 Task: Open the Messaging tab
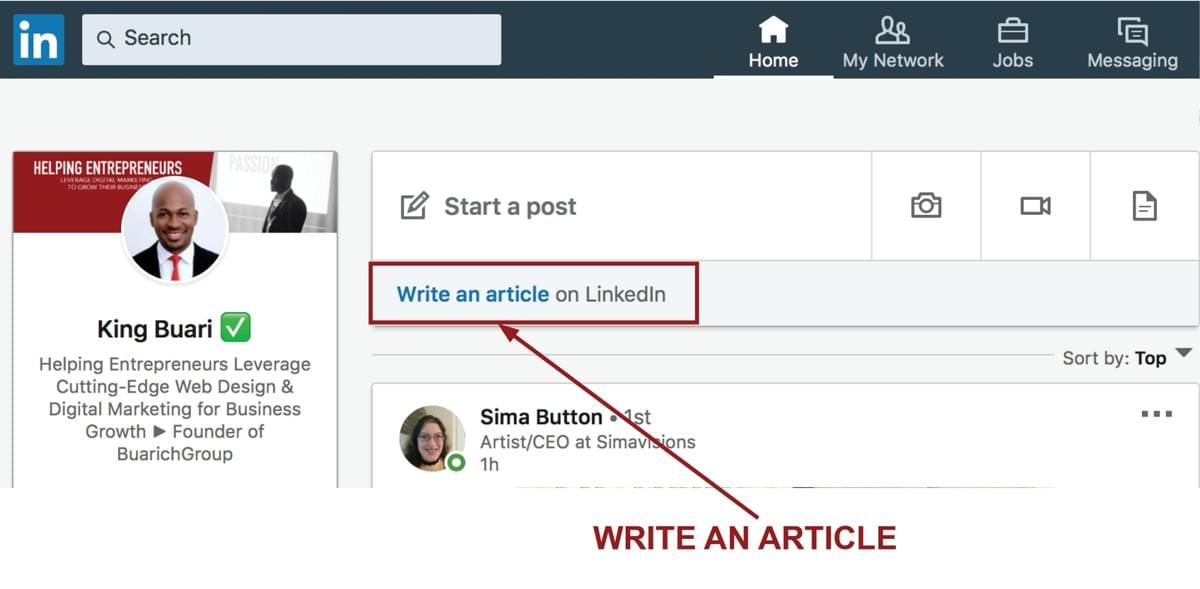click(1132, 42)
